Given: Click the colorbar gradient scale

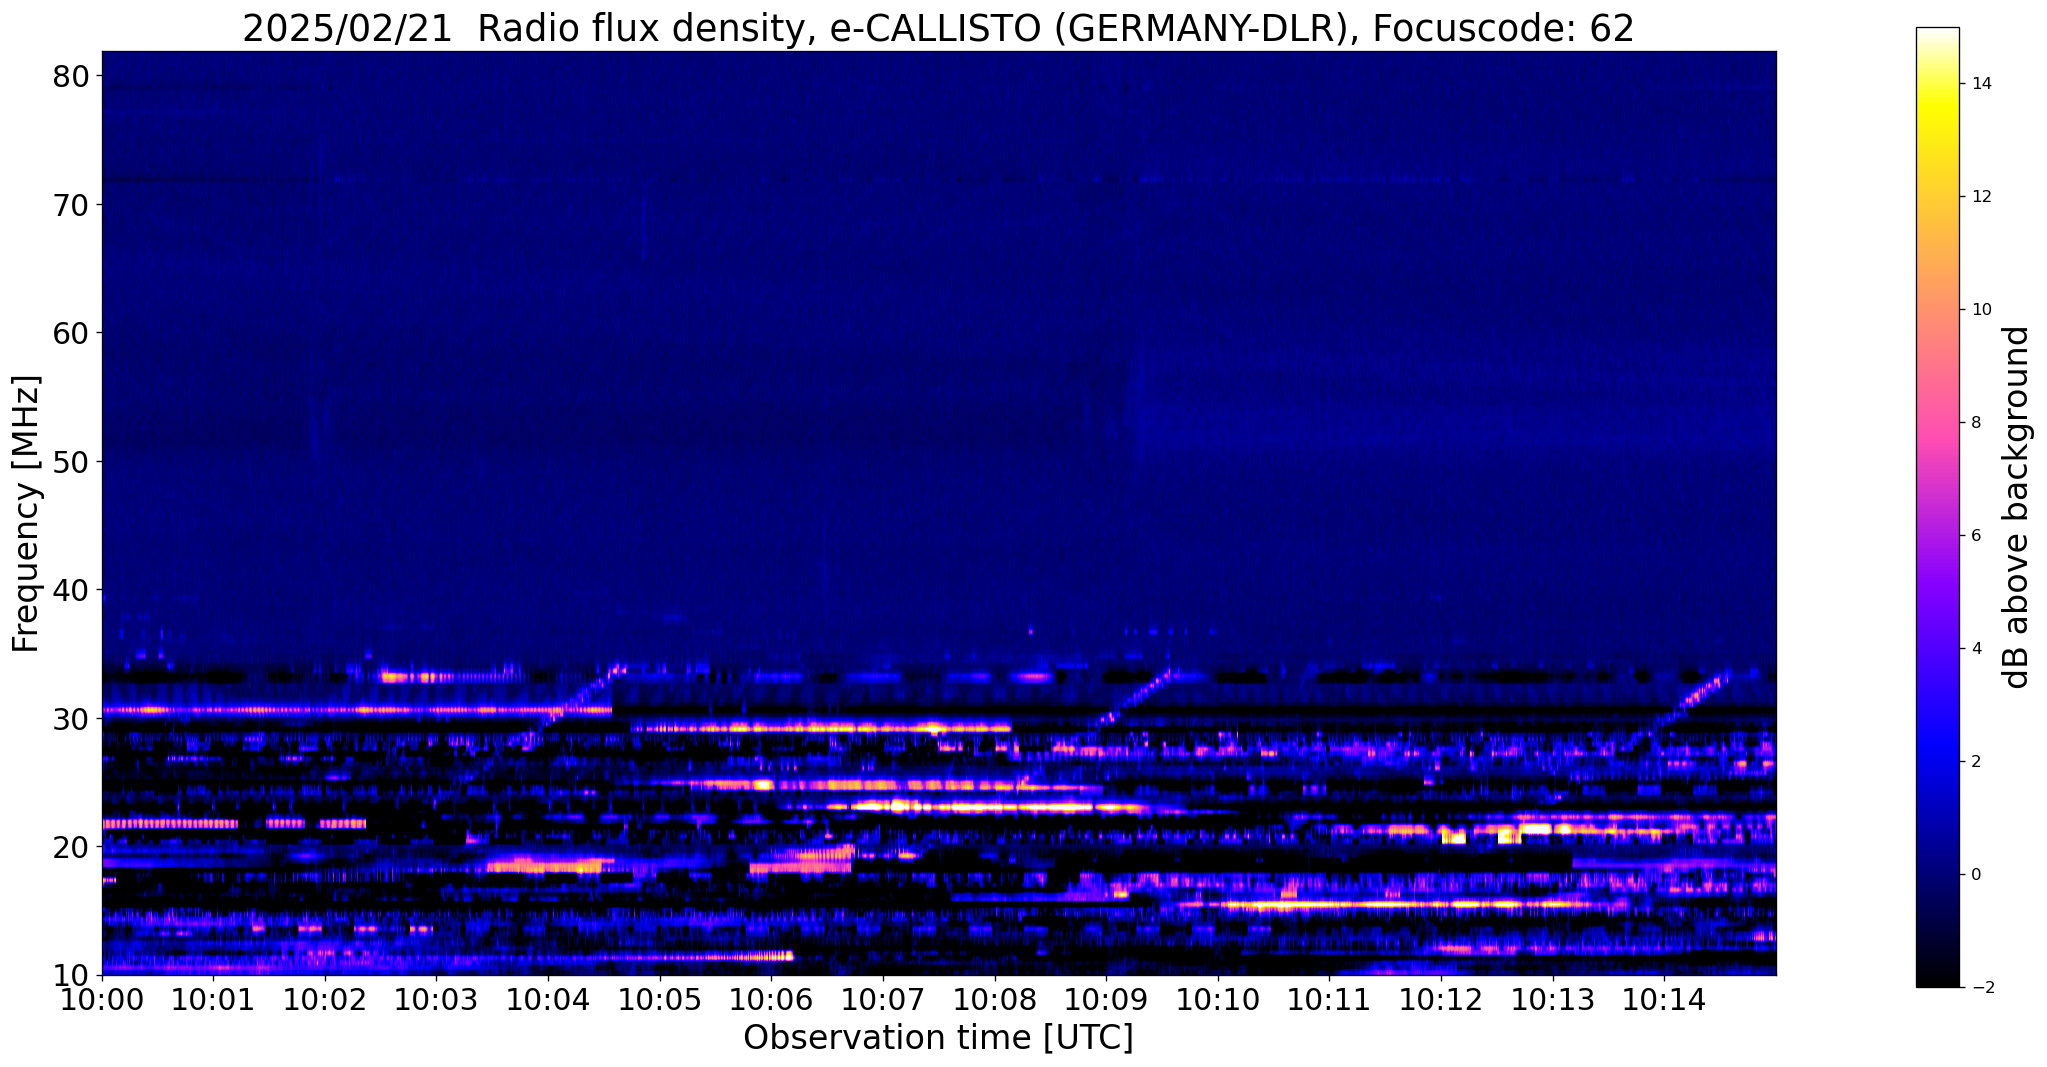Looking at the screenshot, I should (x=1937, y=507).
